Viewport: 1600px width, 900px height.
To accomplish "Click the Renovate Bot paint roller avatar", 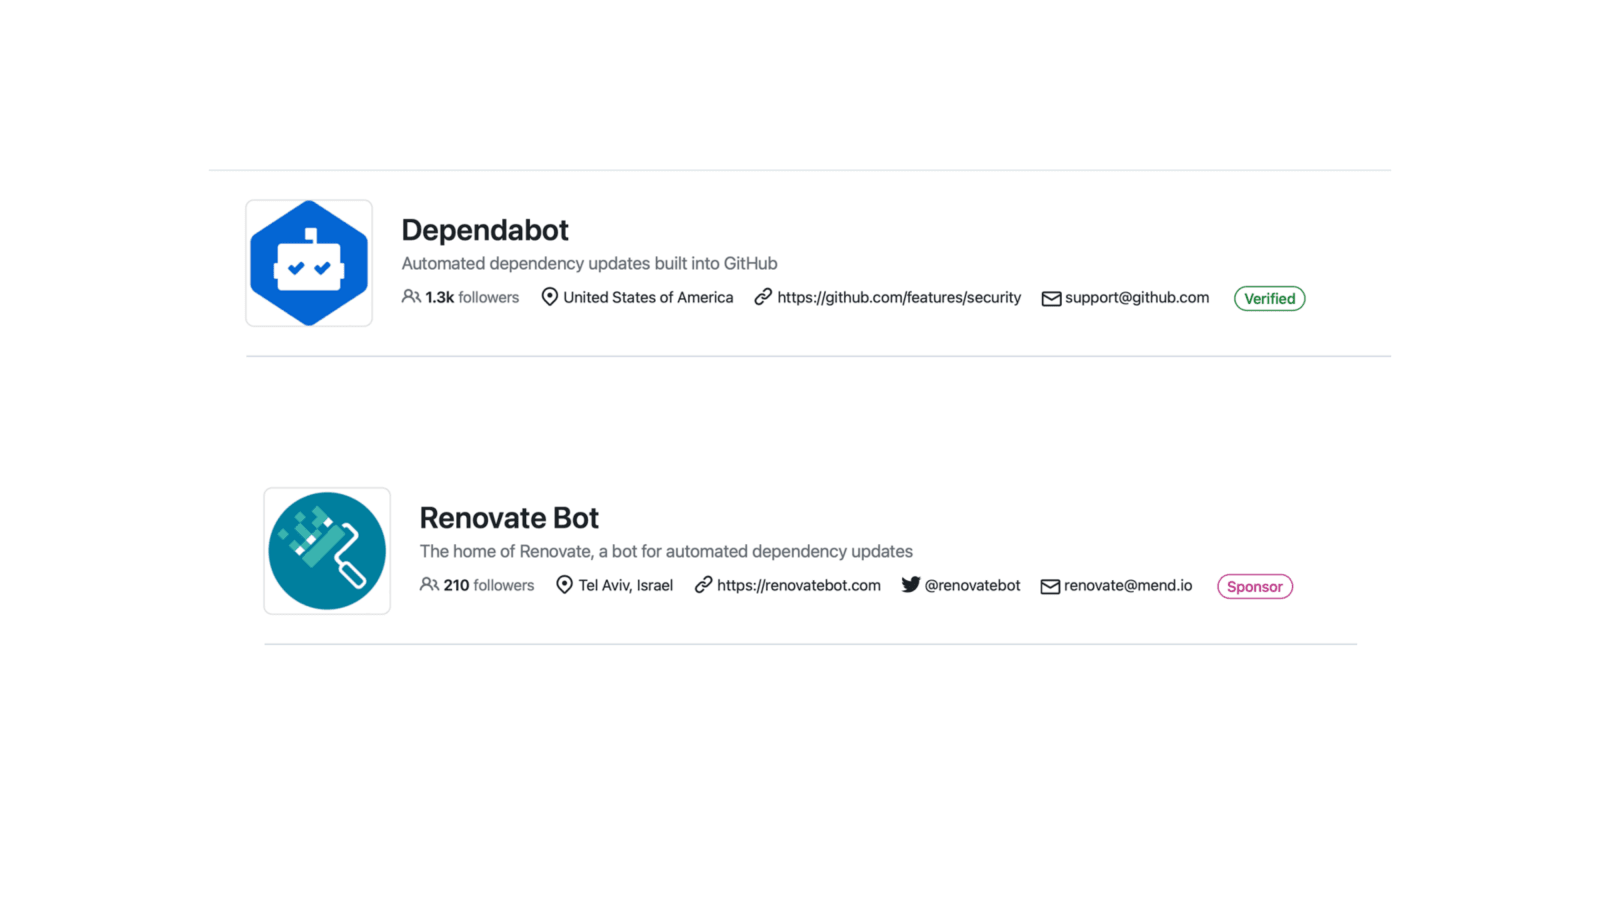I will point(327,551).
